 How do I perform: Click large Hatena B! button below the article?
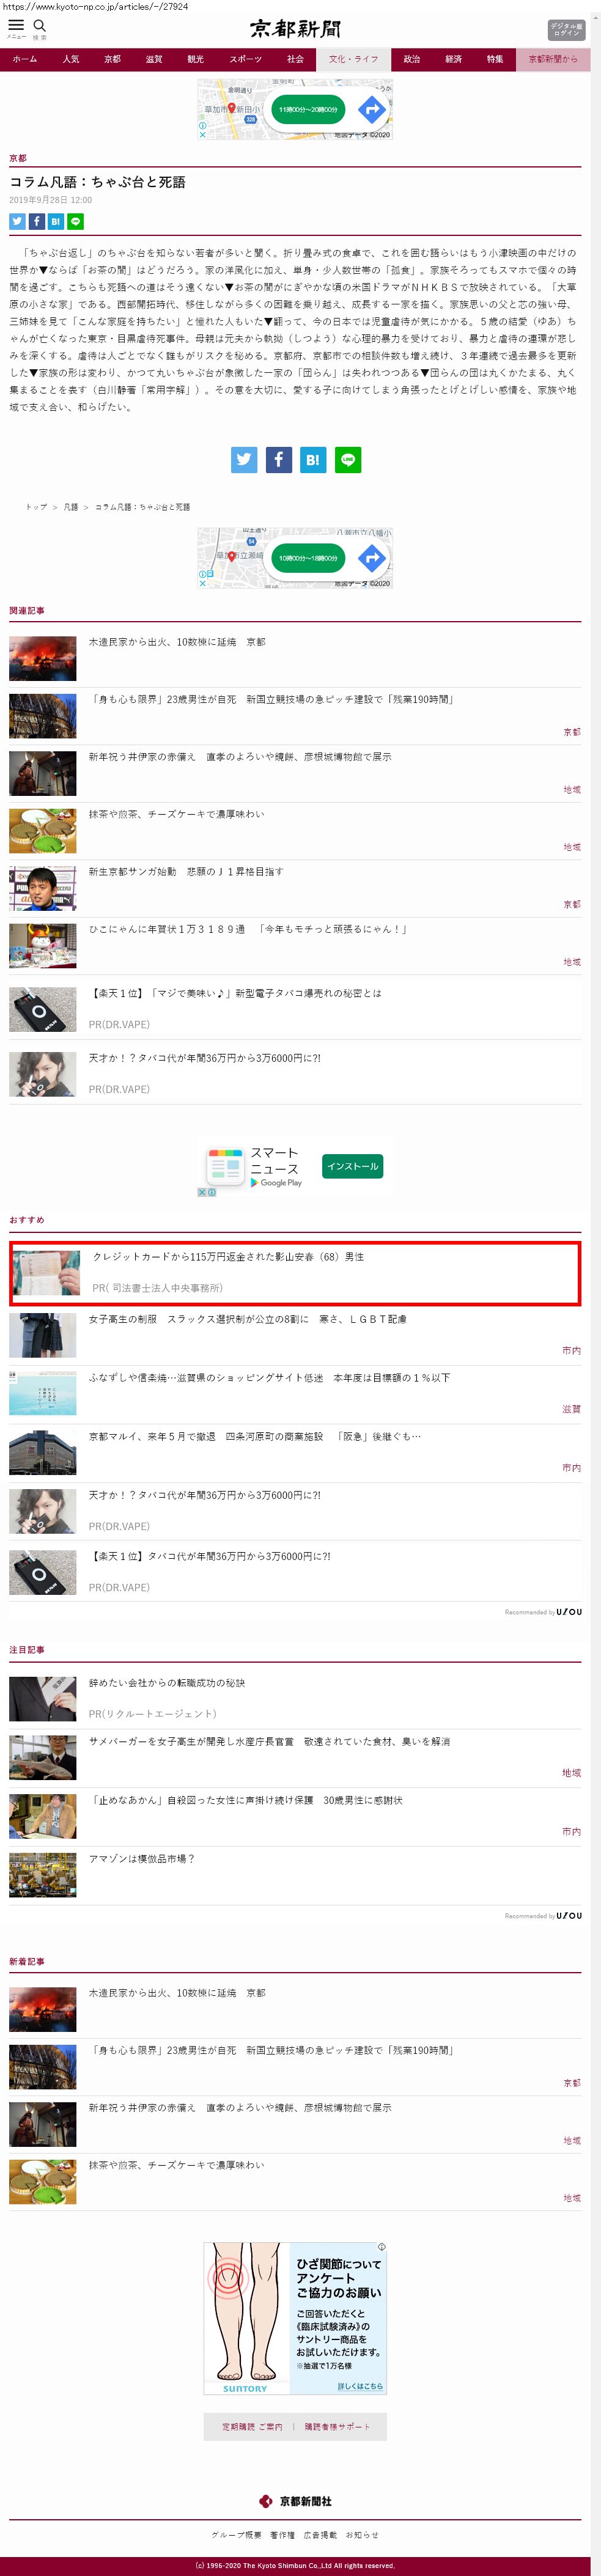(x=313, y=459)
